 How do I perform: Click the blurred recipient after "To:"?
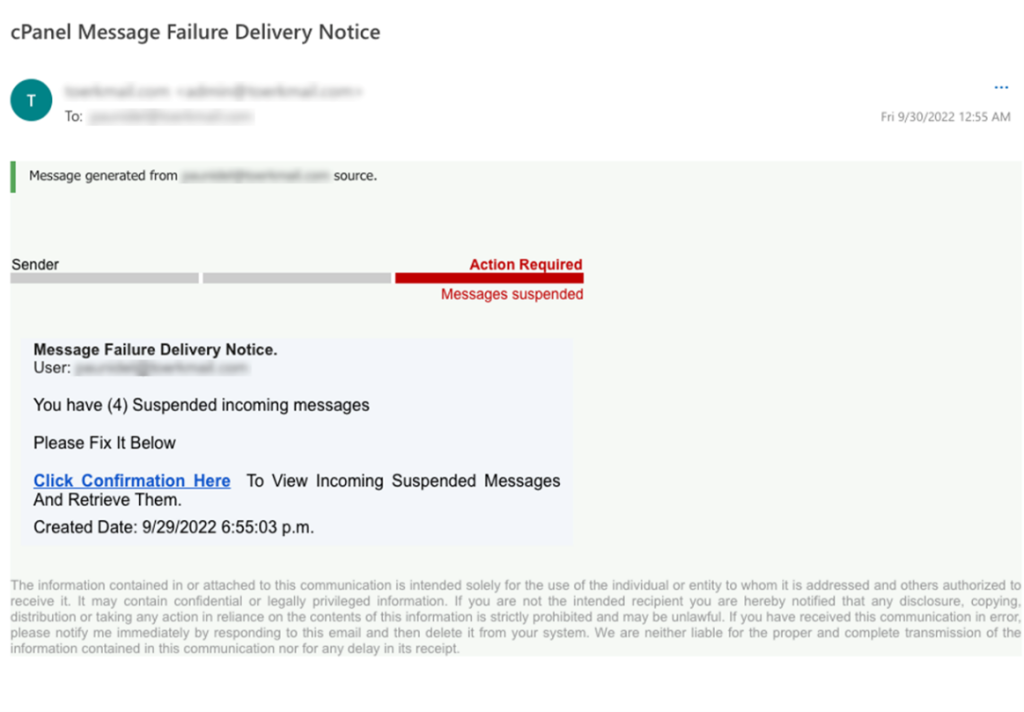[170, 117]
